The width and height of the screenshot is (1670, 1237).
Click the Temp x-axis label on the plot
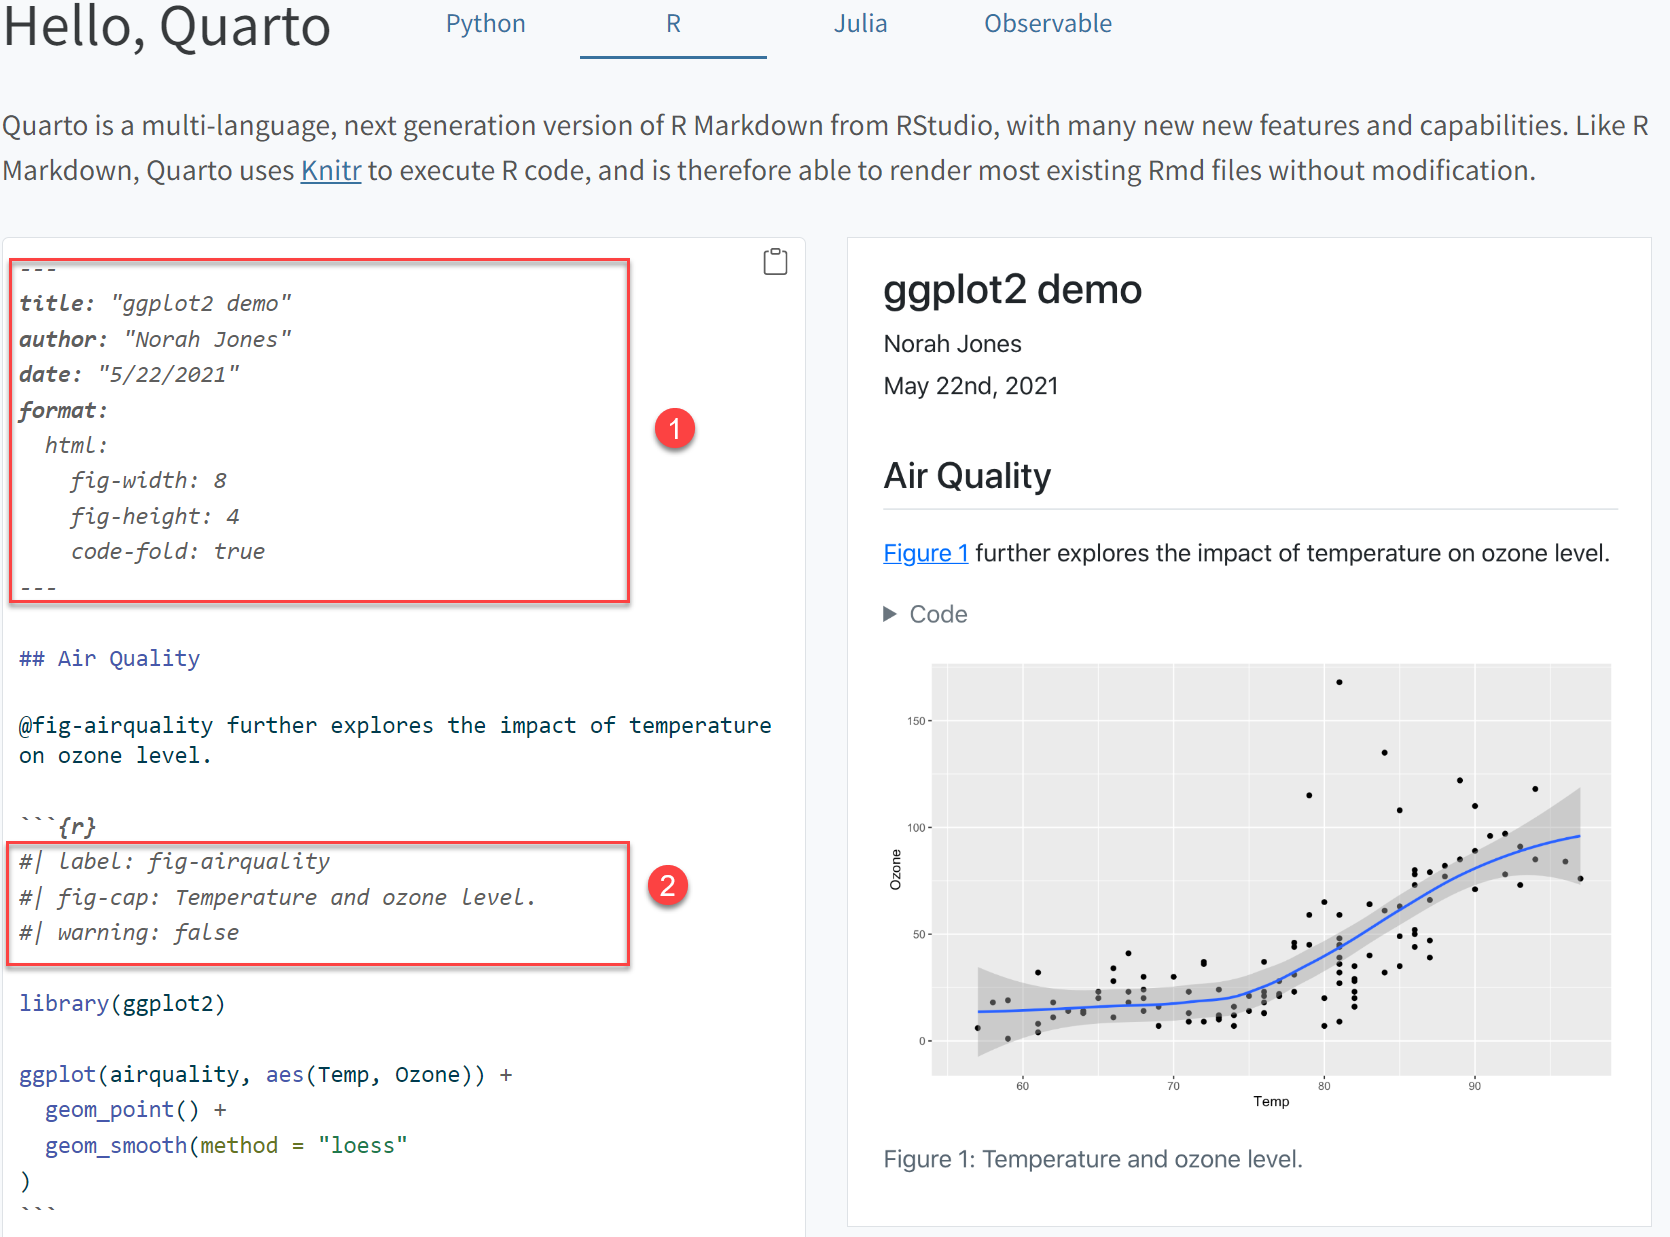pos(1271,1101)
